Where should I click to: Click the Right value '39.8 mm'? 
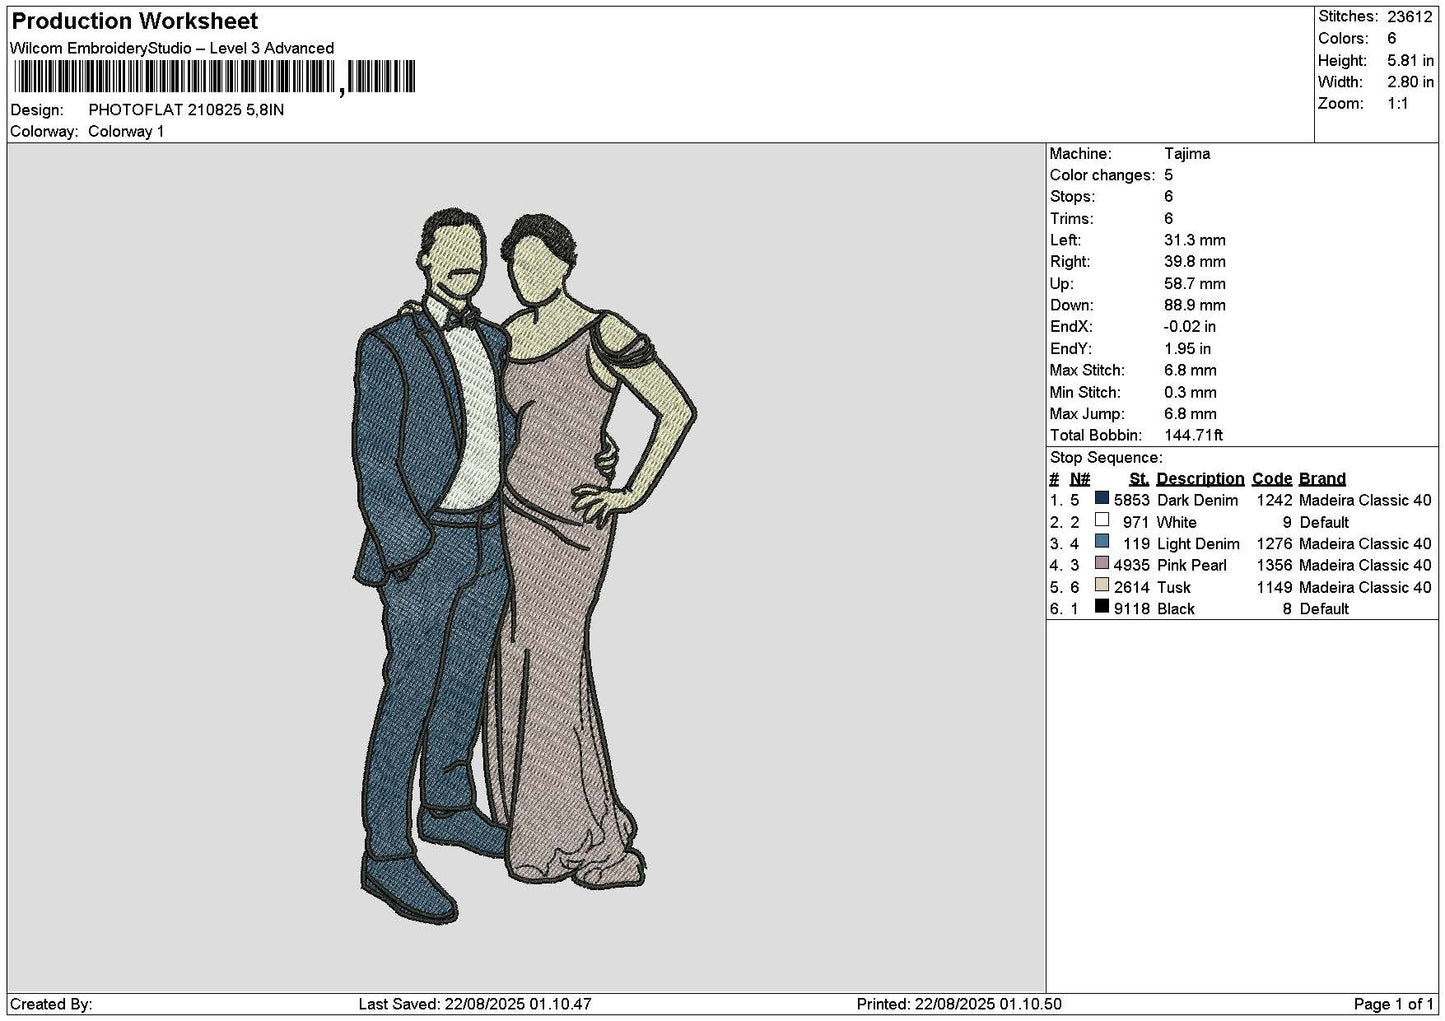tap(1194, 262)
